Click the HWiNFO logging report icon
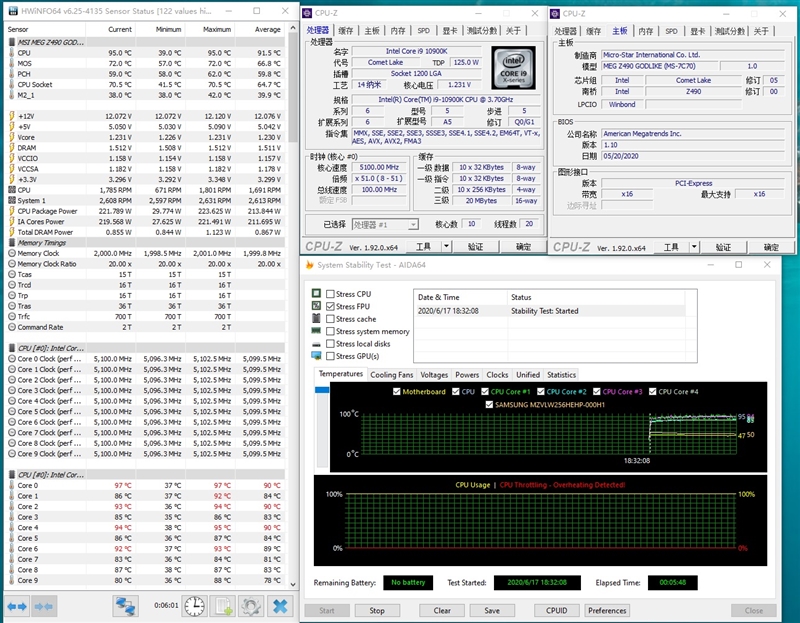The width and height of the screenshot is (800, 623). [225, 608]
